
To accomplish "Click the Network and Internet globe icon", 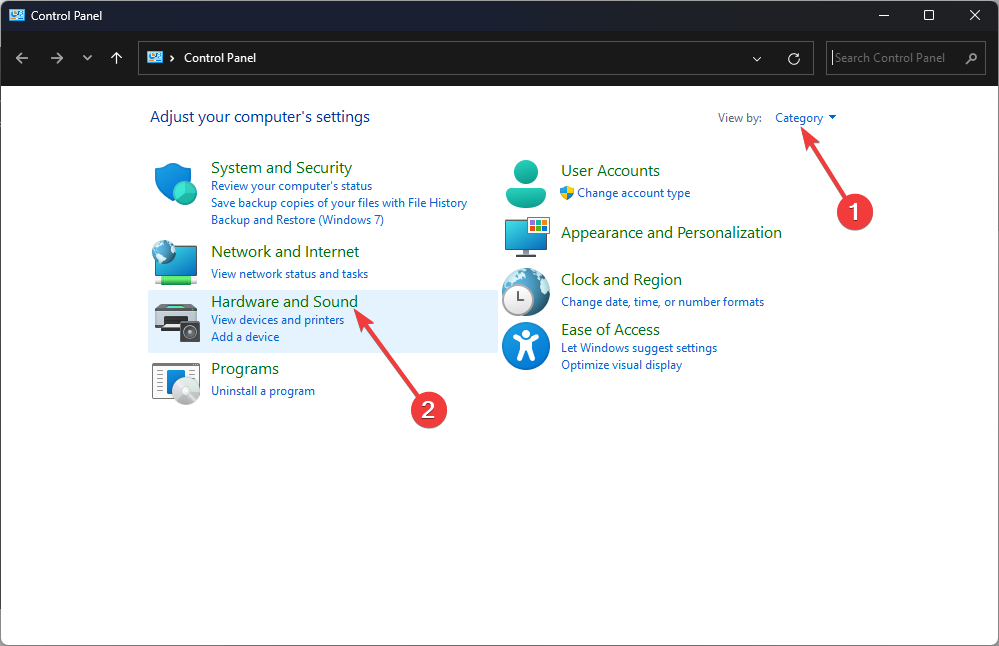I will click(176, 261).
